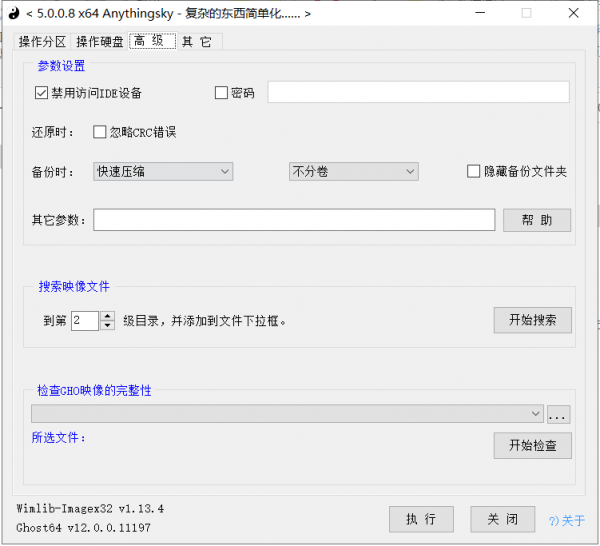Click the 开始搜索 button
This screenshot has height=546, width=600.
[x=533, y=320]
